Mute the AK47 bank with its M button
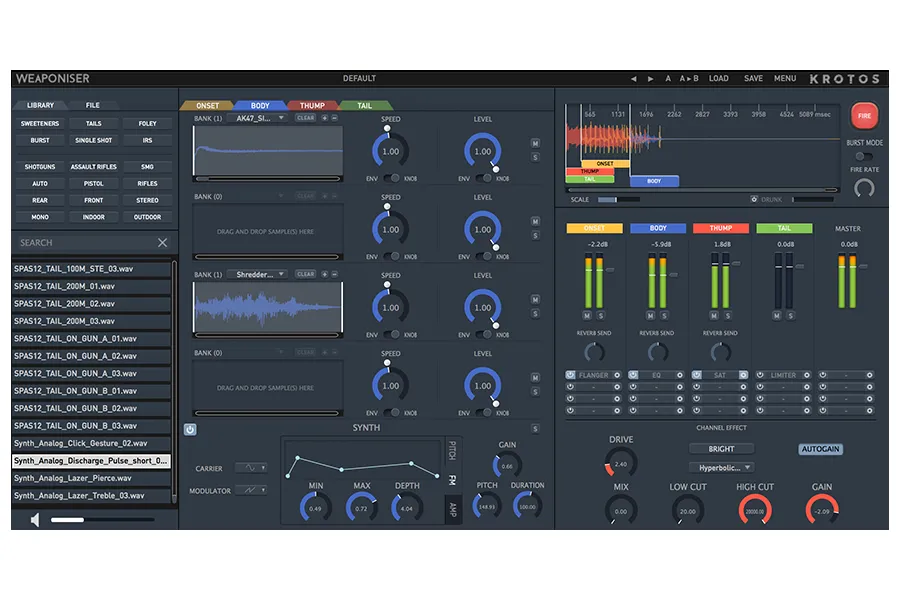900x600 pixels. (x=535, y=144)
